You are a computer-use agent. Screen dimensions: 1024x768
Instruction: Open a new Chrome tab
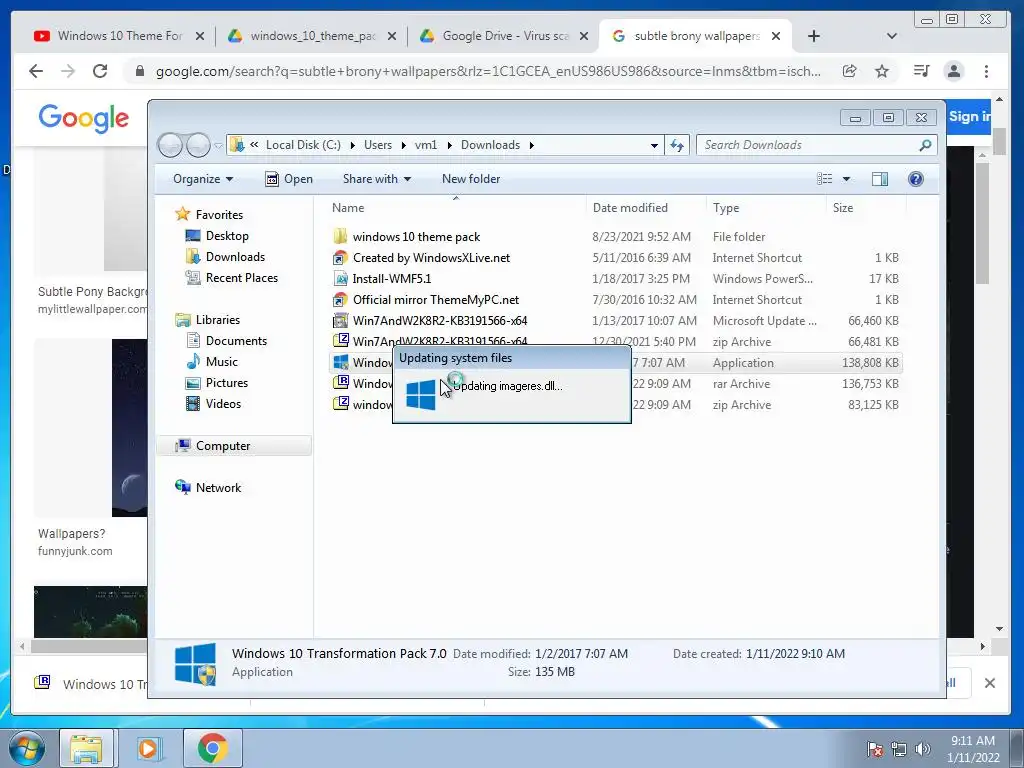(814, 36)
